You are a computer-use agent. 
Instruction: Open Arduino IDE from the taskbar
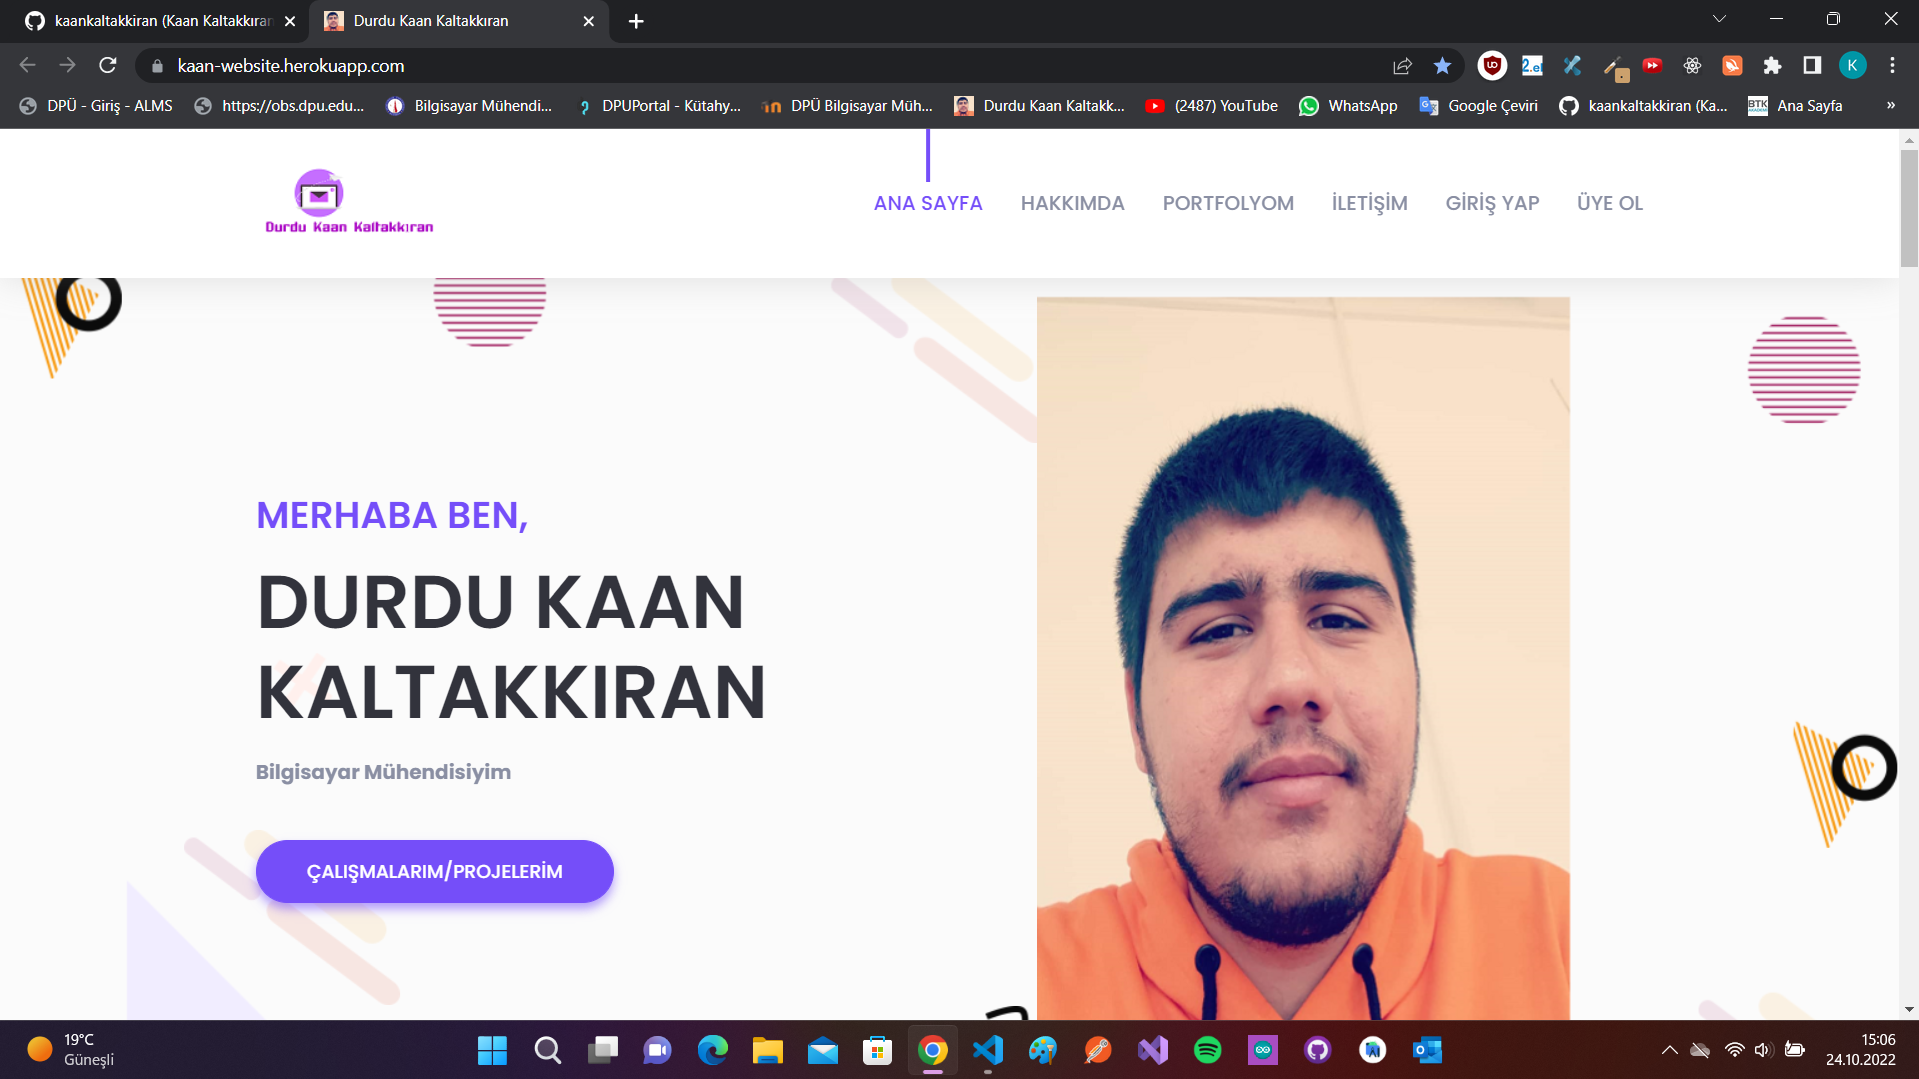1262,1050
